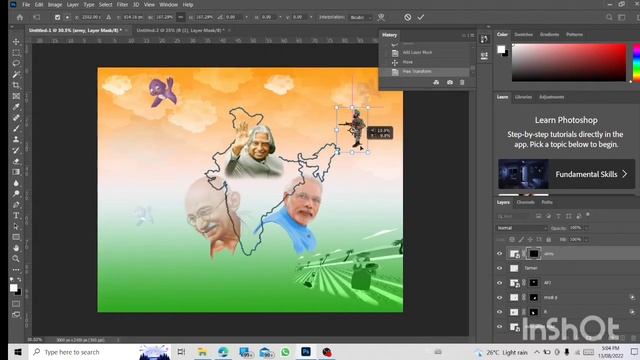
Task: Expand the Fundamental Skills topic arrow
Action: pyautogui.click(x=624, y=174)
